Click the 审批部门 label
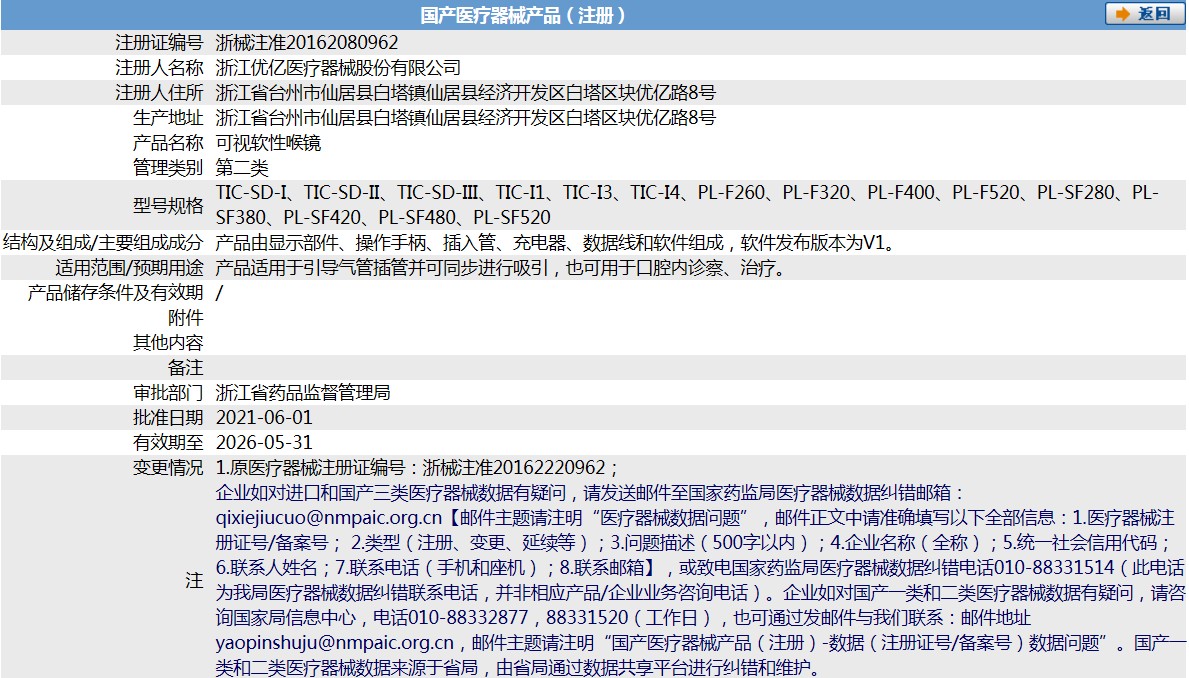 pos(168,393)
